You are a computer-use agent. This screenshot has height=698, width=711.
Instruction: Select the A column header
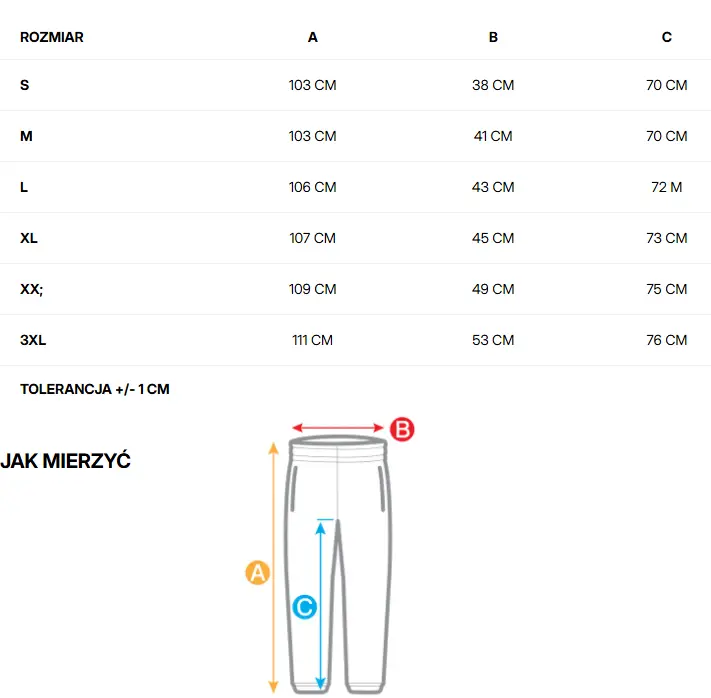click(x=313, y=37)
